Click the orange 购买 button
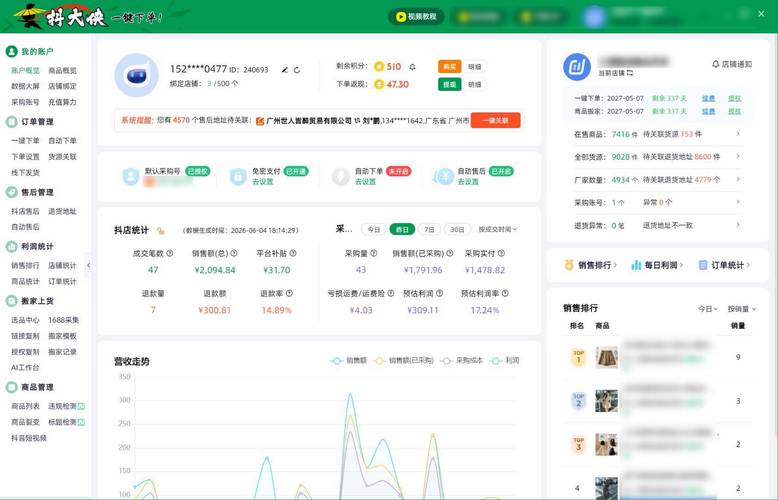 point(450,66)
